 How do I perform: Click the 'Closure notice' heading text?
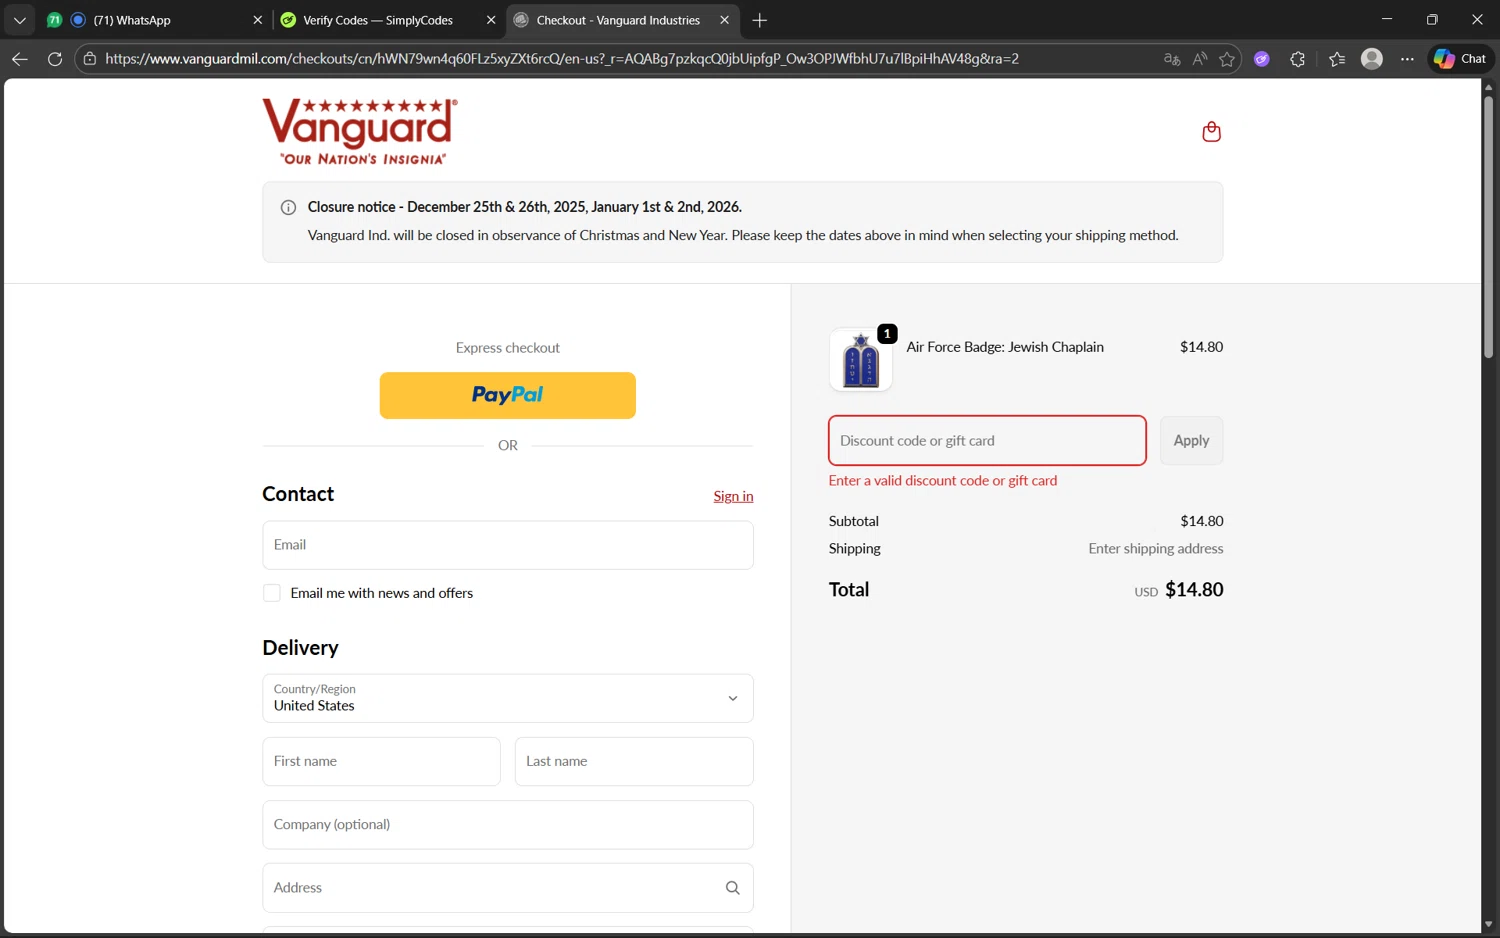[x=525, y=207]
